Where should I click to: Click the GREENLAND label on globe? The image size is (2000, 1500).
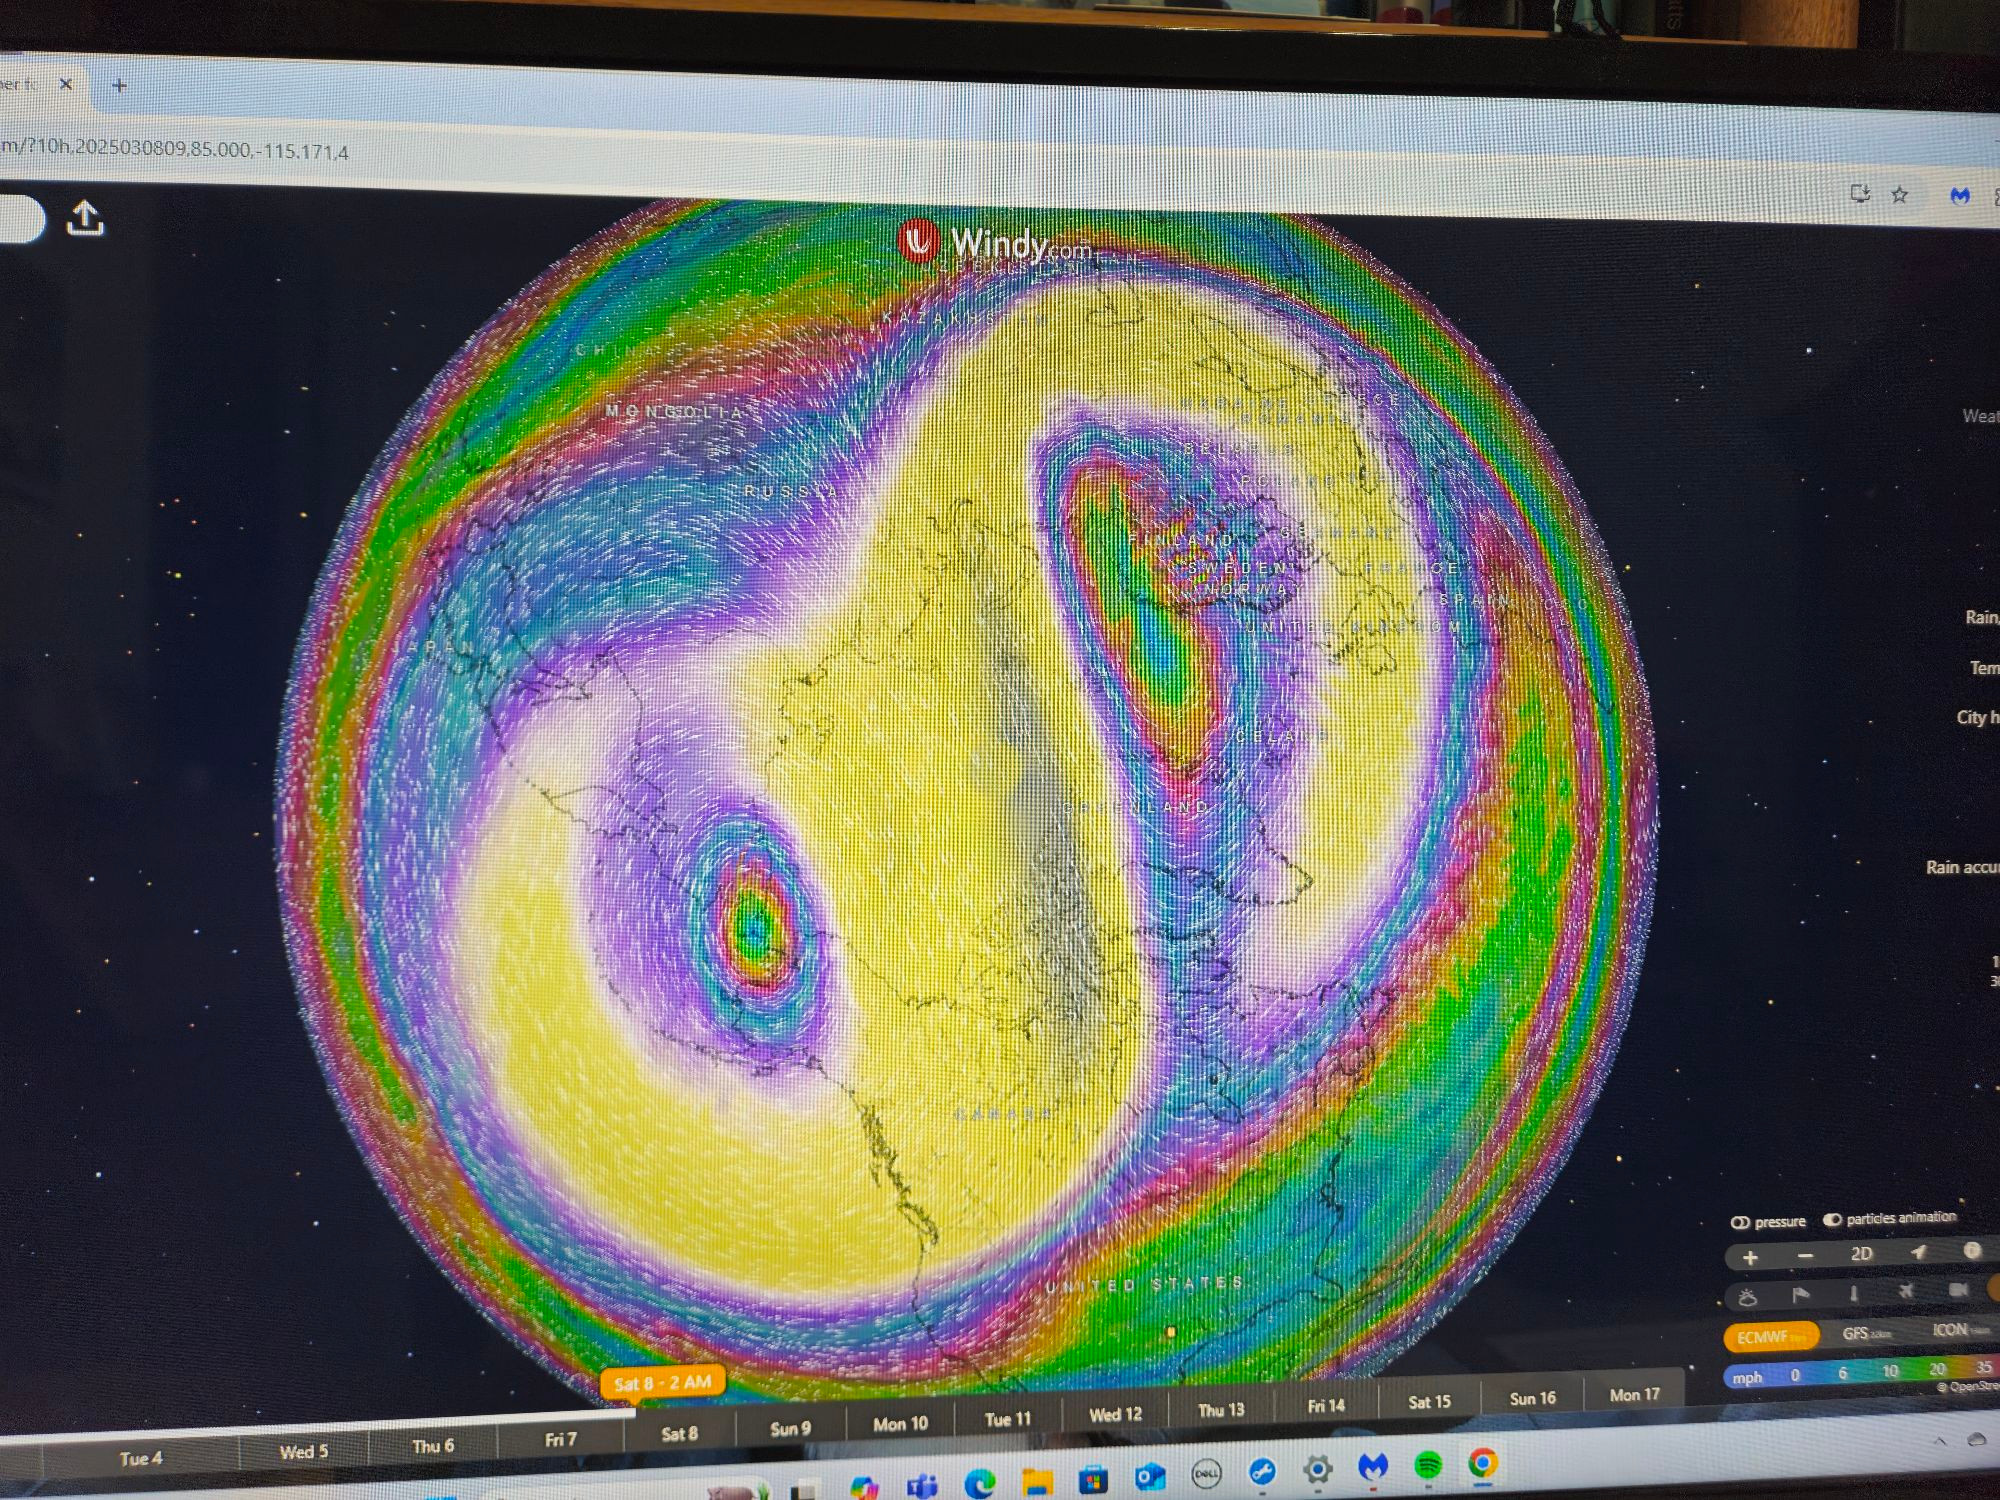(x=1137, y=806)
